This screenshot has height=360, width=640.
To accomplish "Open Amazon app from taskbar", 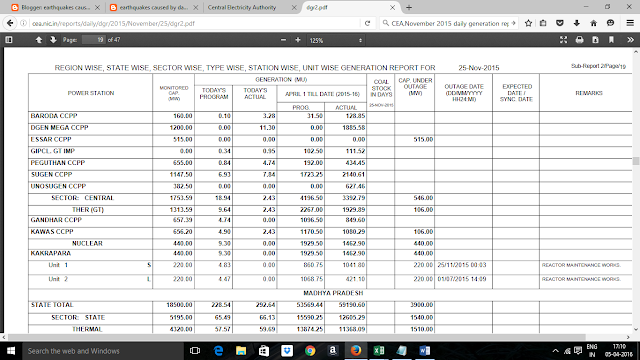I will 333,351.
